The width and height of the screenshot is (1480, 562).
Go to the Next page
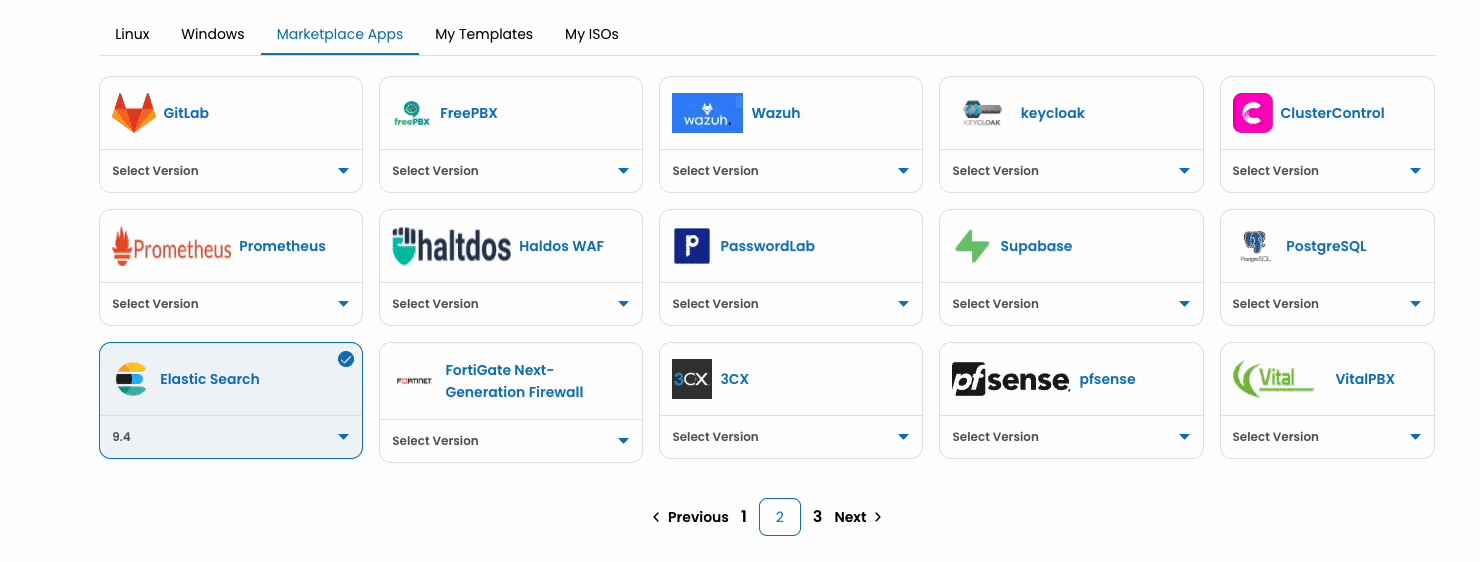pyautogui.click(x=858, y=517)
